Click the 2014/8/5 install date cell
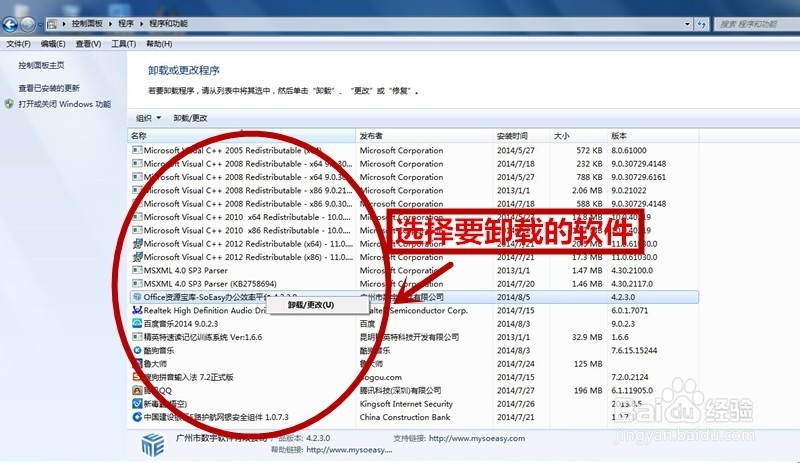Image resolution: width=800 pixels, height=463 pixels. pos(513,297)
